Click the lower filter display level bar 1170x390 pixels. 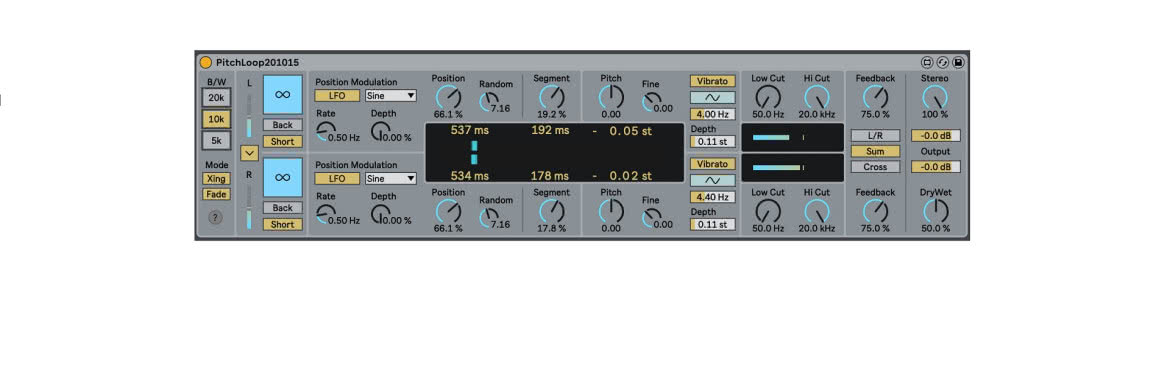[x=777, y=167]
